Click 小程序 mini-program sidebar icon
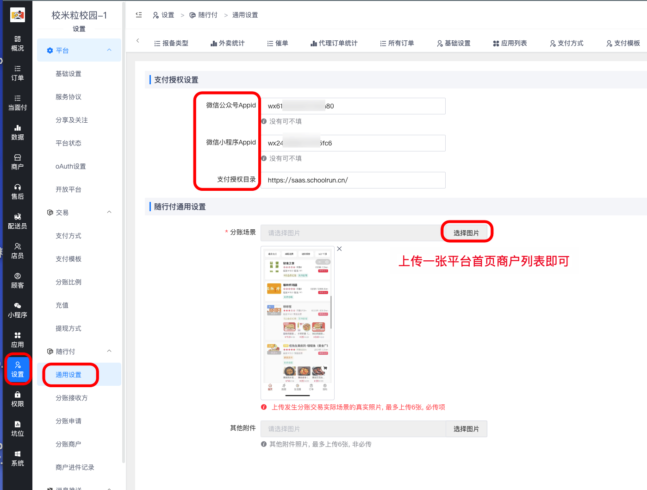 (x=17, y=310)
